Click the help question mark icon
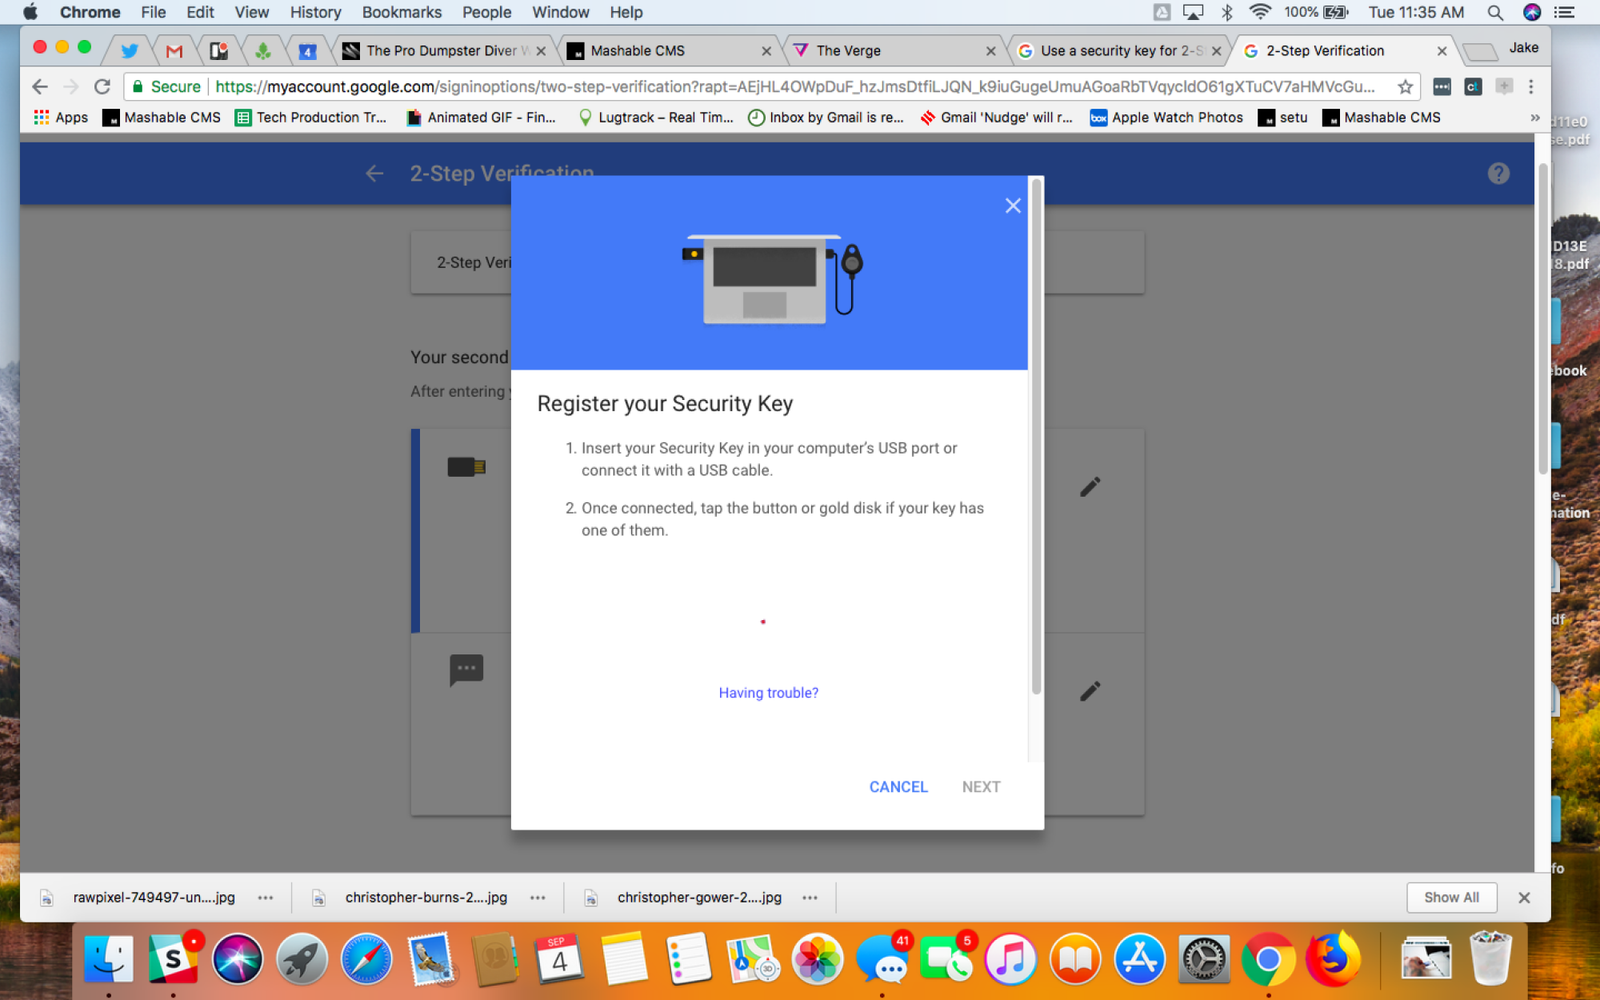 point(1497,174)
